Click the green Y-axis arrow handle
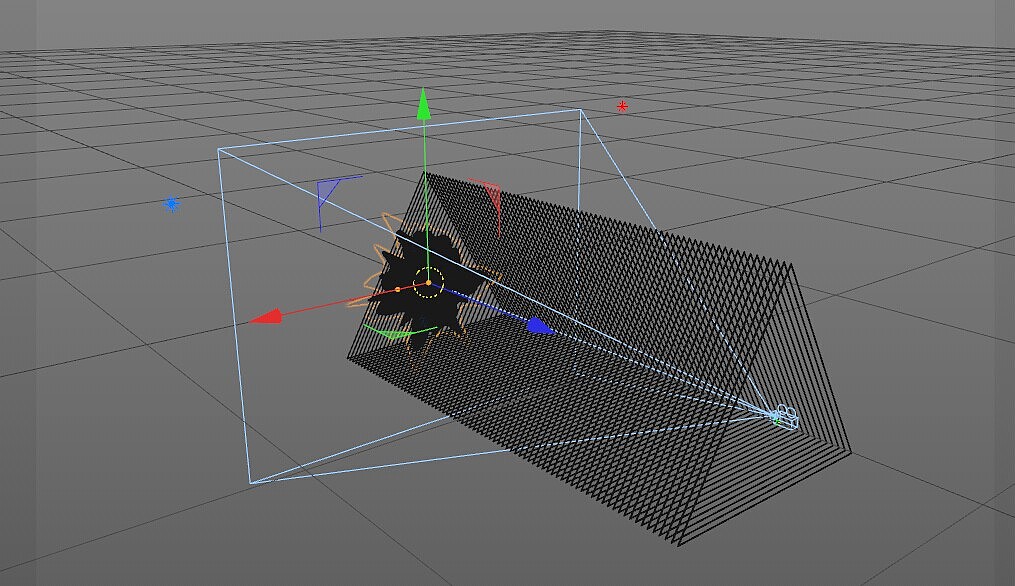The height and width of the screenshot is (586, 1015). coord(423,105)
